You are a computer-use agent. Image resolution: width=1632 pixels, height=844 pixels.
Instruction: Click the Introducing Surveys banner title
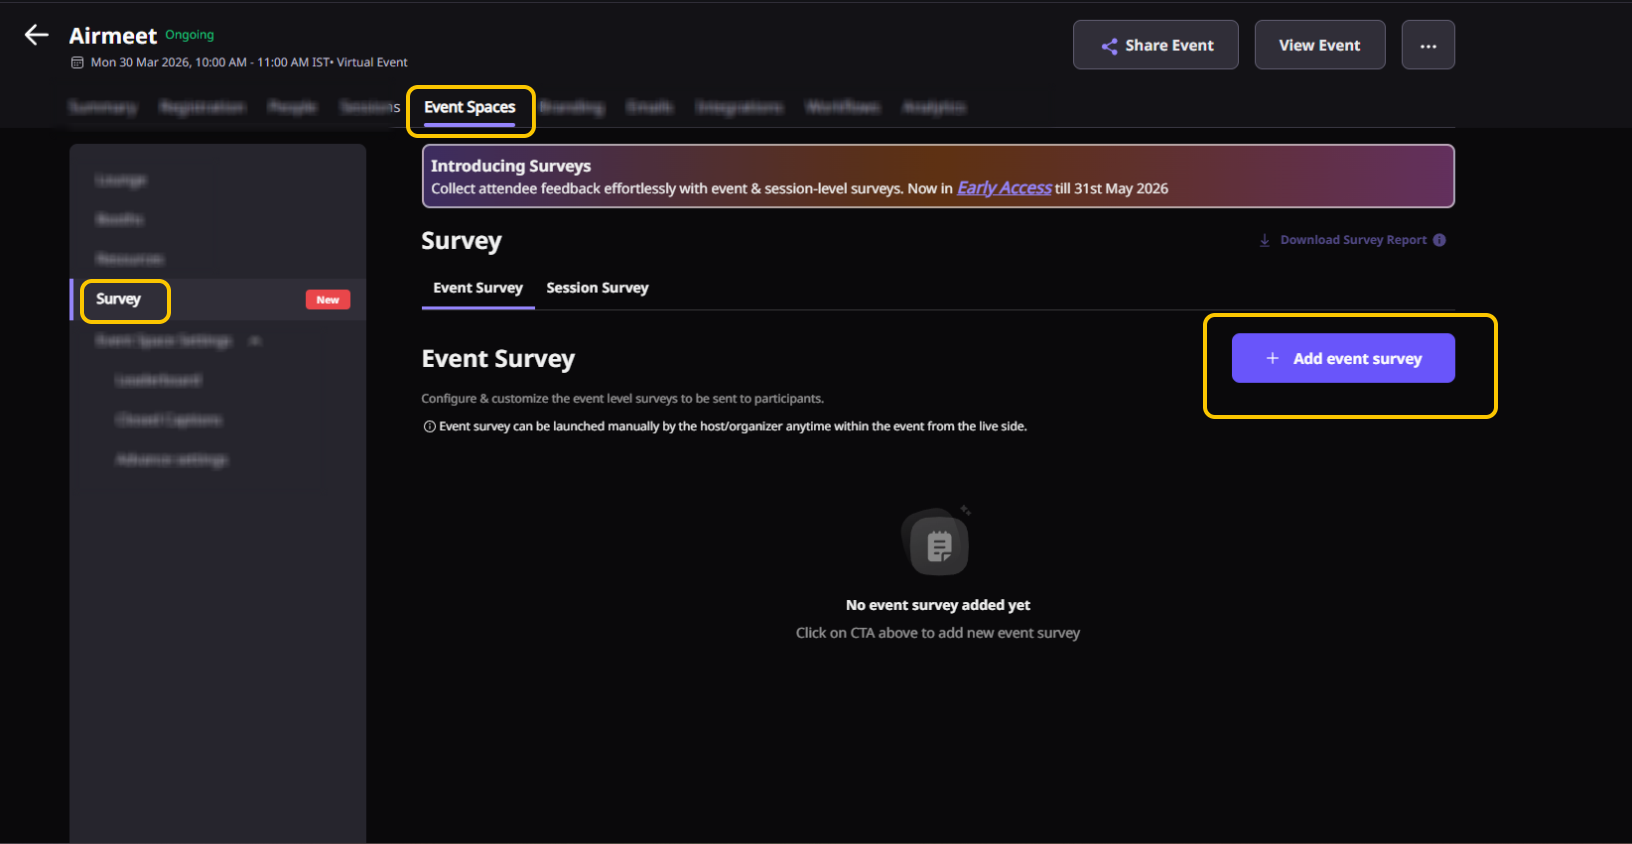511,166
